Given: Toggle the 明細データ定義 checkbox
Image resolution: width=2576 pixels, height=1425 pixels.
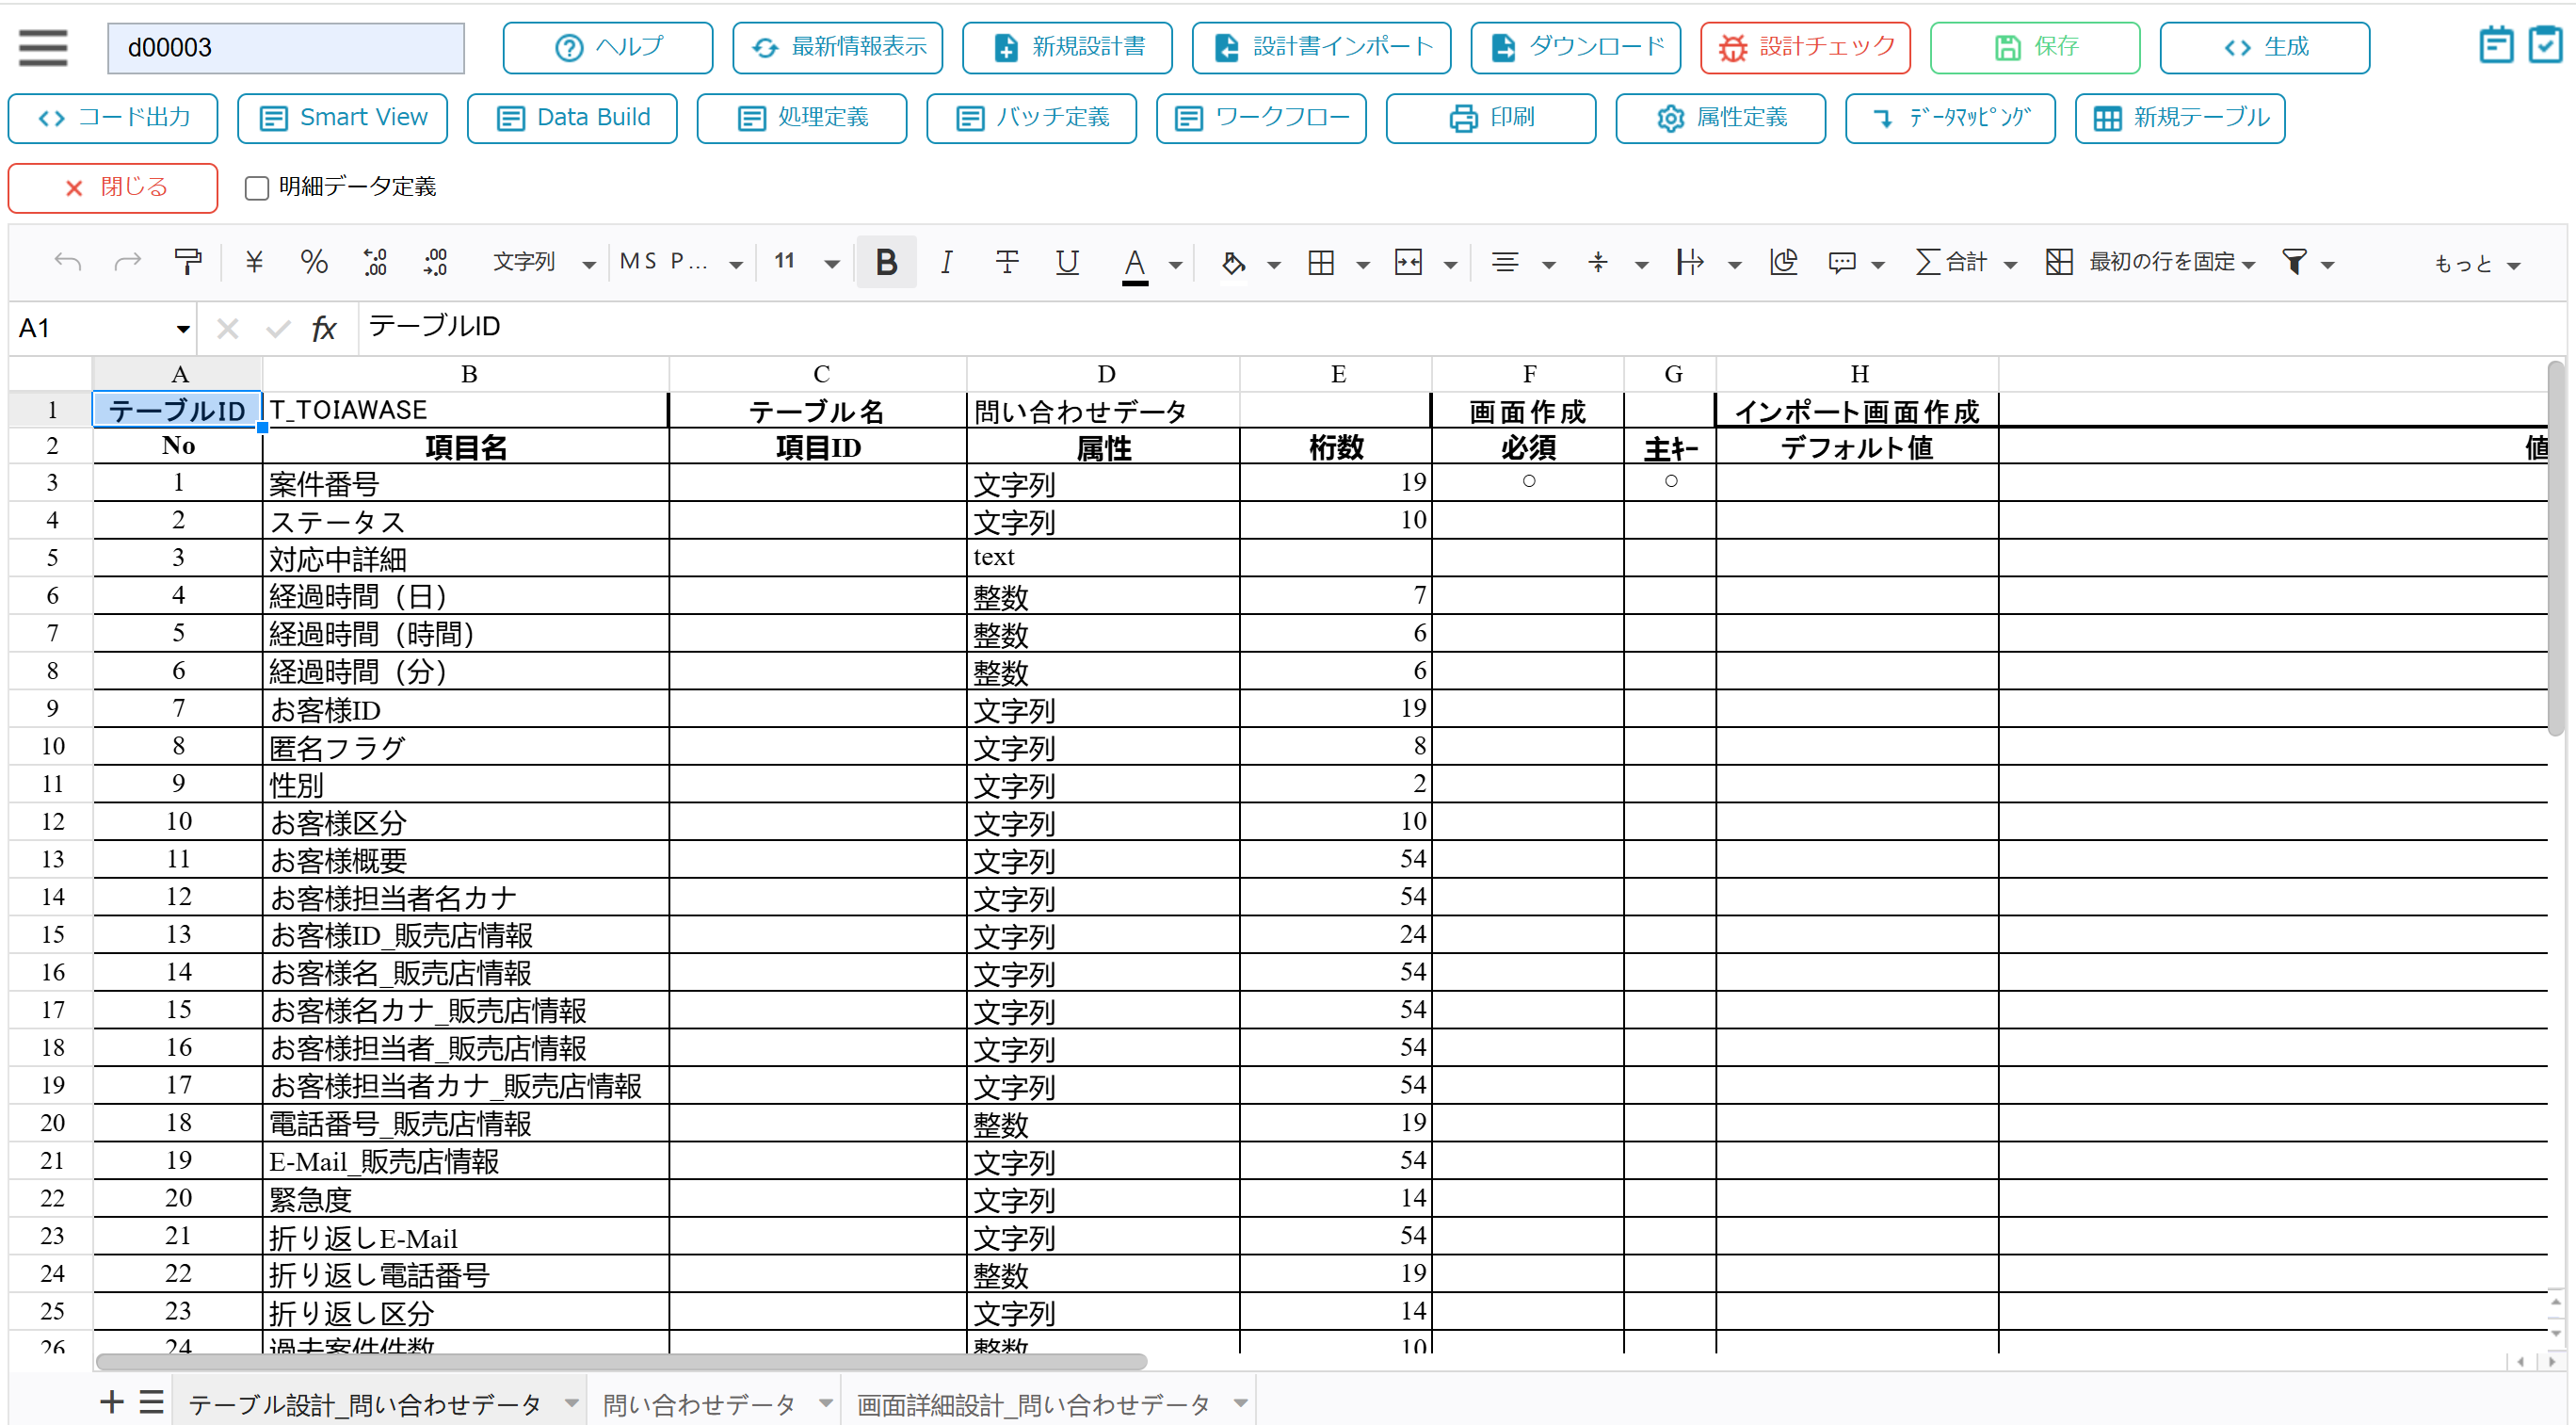Looking at the screenshot, I should (257, 188).
